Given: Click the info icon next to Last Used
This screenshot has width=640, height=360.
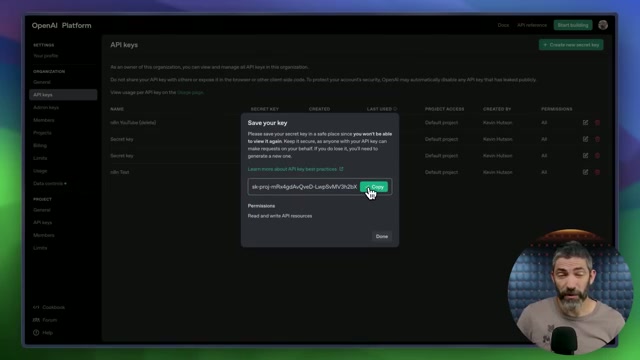Looking at the screenshot, I should tap(395, 109).
